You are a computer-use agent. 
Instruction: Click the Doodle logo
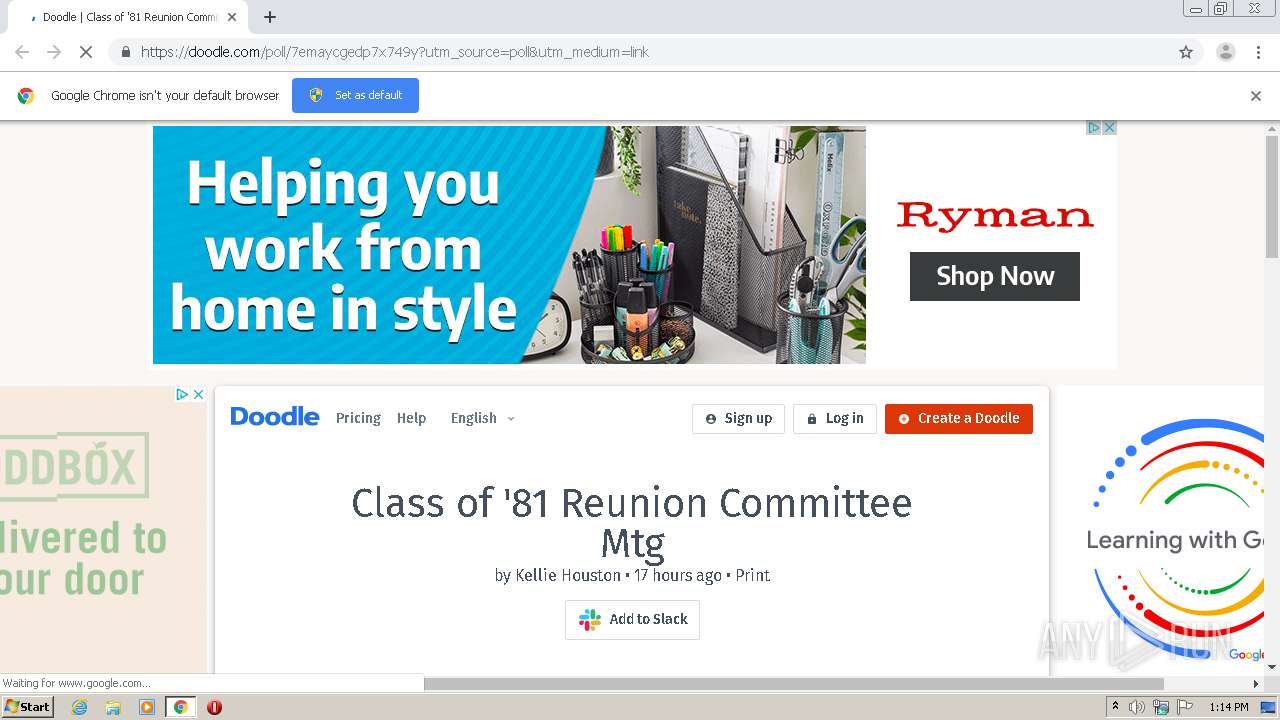(x=275, y=417)
